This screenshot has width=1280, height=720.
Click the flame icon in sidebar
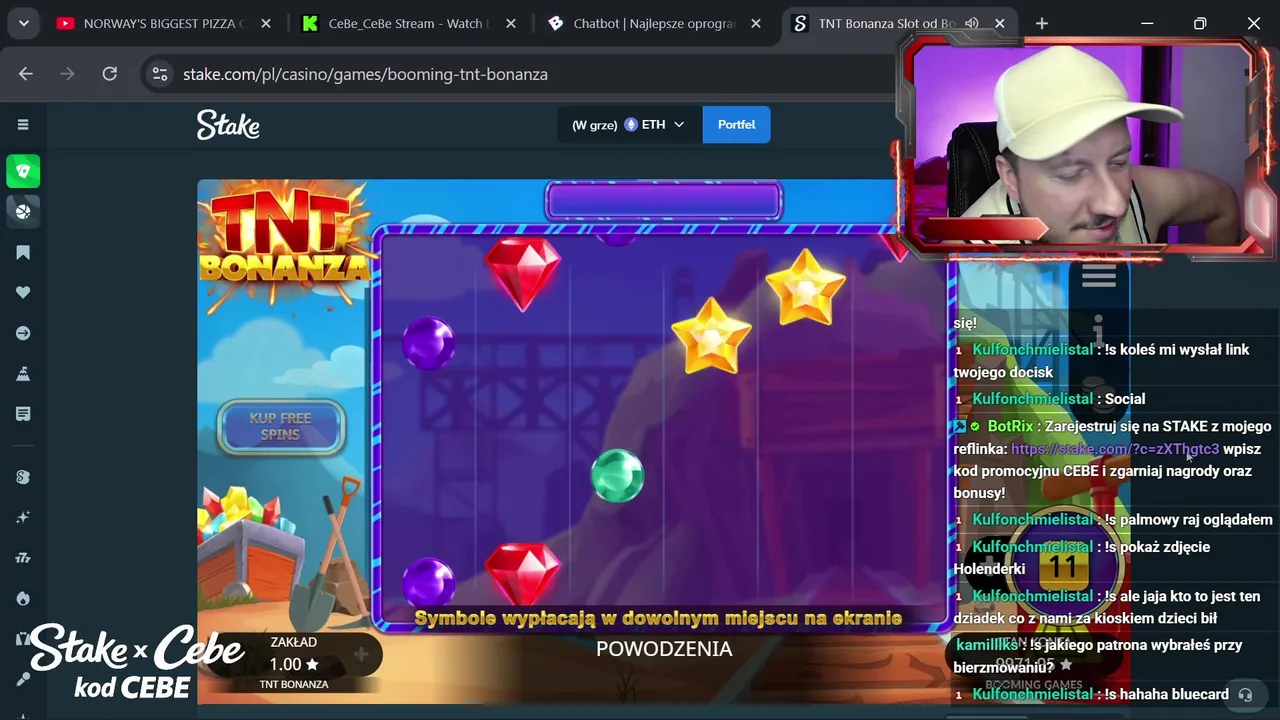[23, 598]
